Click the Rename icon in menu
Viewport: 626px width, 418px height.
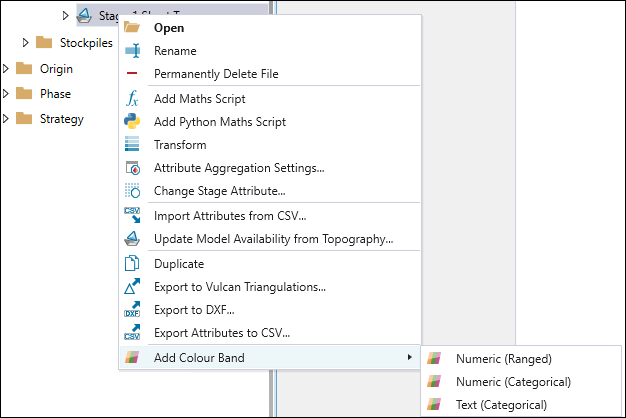tap(132, 51)
